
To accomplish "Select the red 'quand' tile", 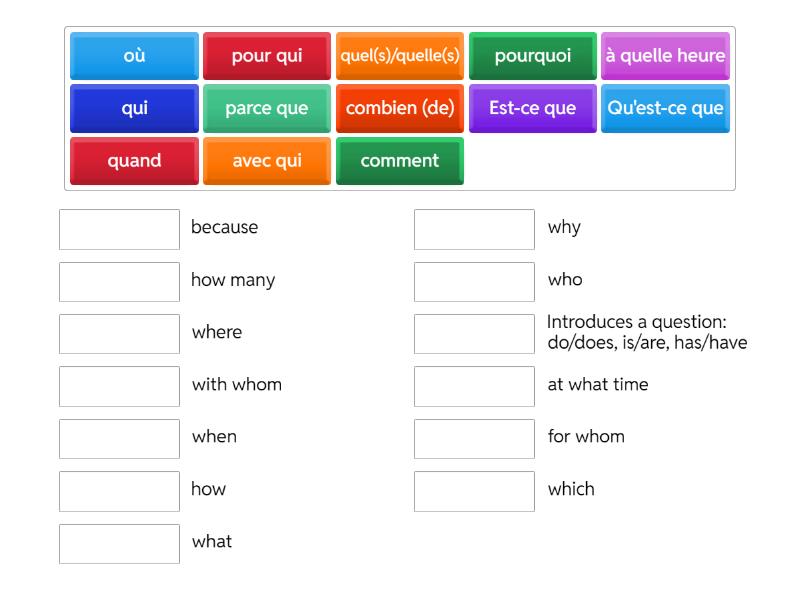I will 134,161.
